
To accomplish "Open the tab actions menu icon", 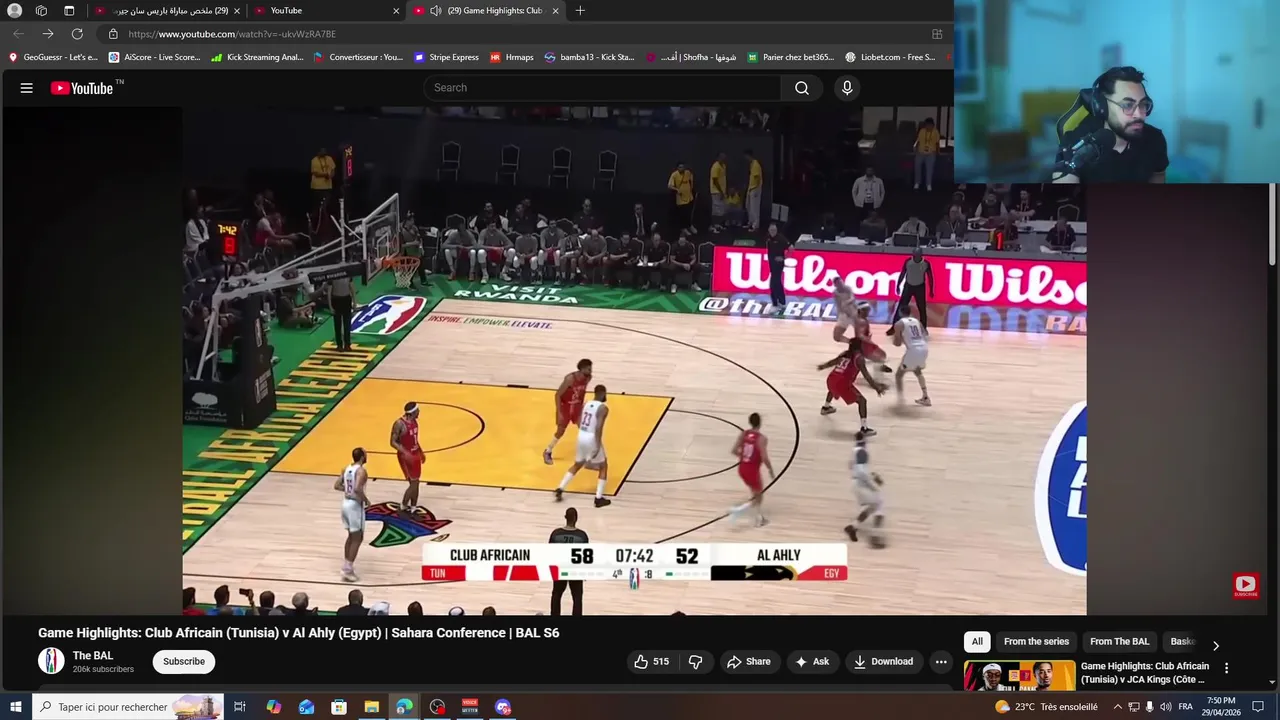I will point(69,11).
